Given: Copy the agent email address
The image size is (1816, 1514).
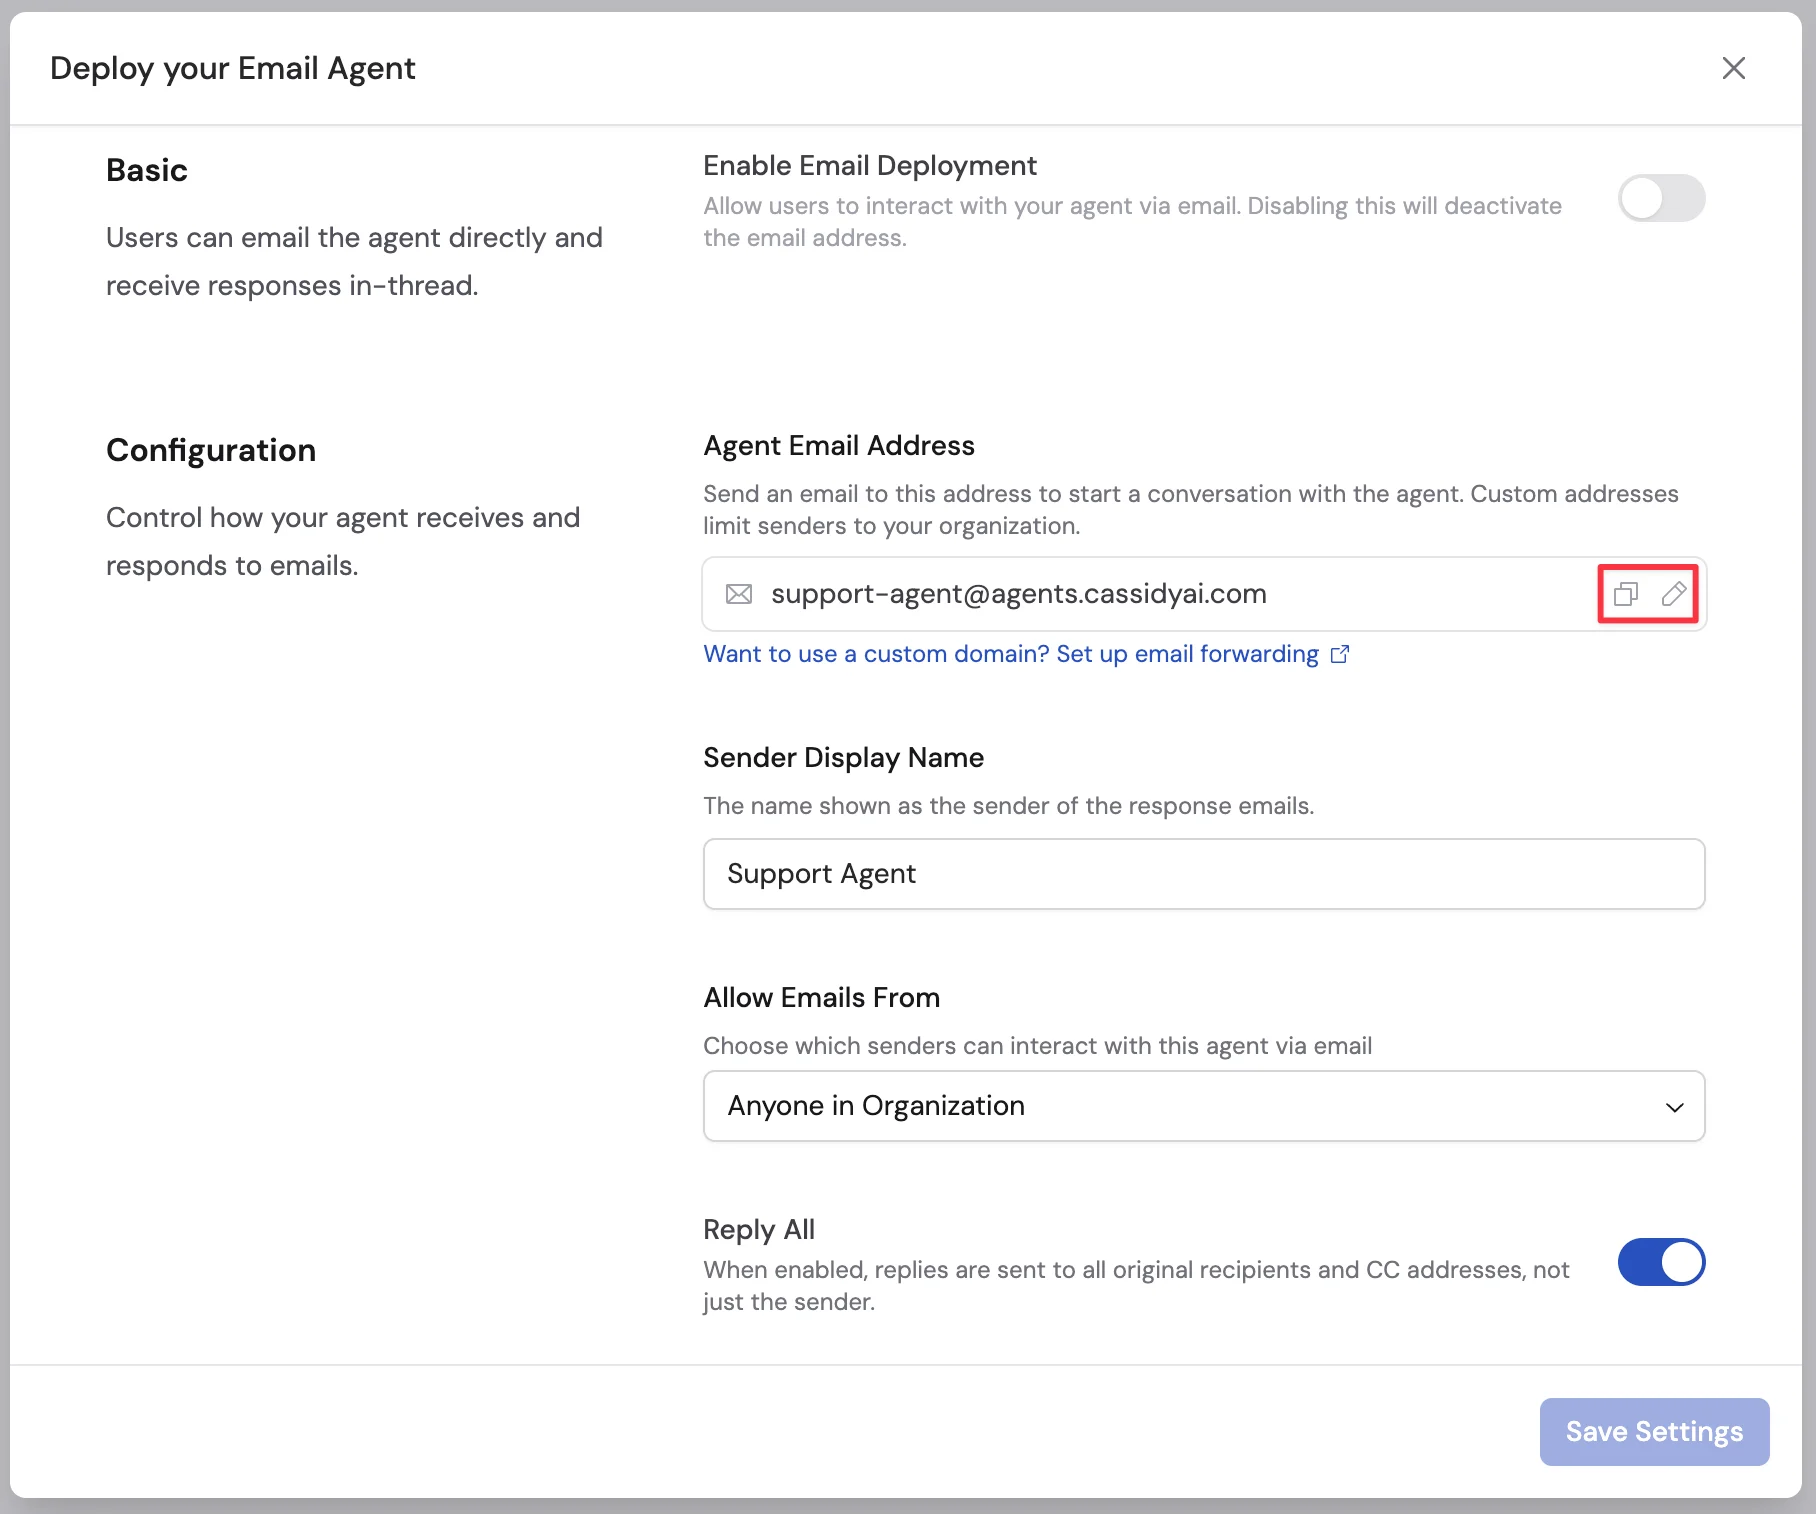Looking at the screenshot, I should click(1626, 594).
